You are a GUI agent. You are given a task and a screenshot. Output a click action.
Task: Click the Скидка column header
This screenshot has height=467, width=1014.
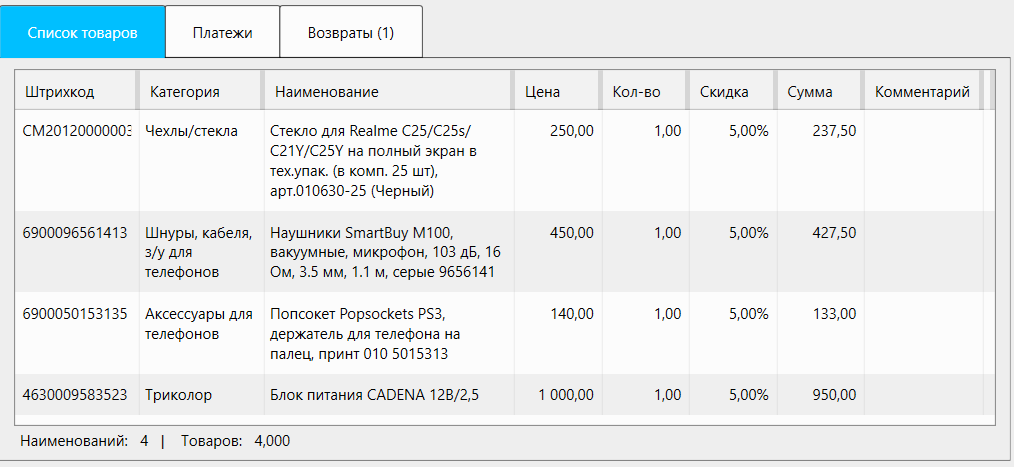click(x=724, y=92)
